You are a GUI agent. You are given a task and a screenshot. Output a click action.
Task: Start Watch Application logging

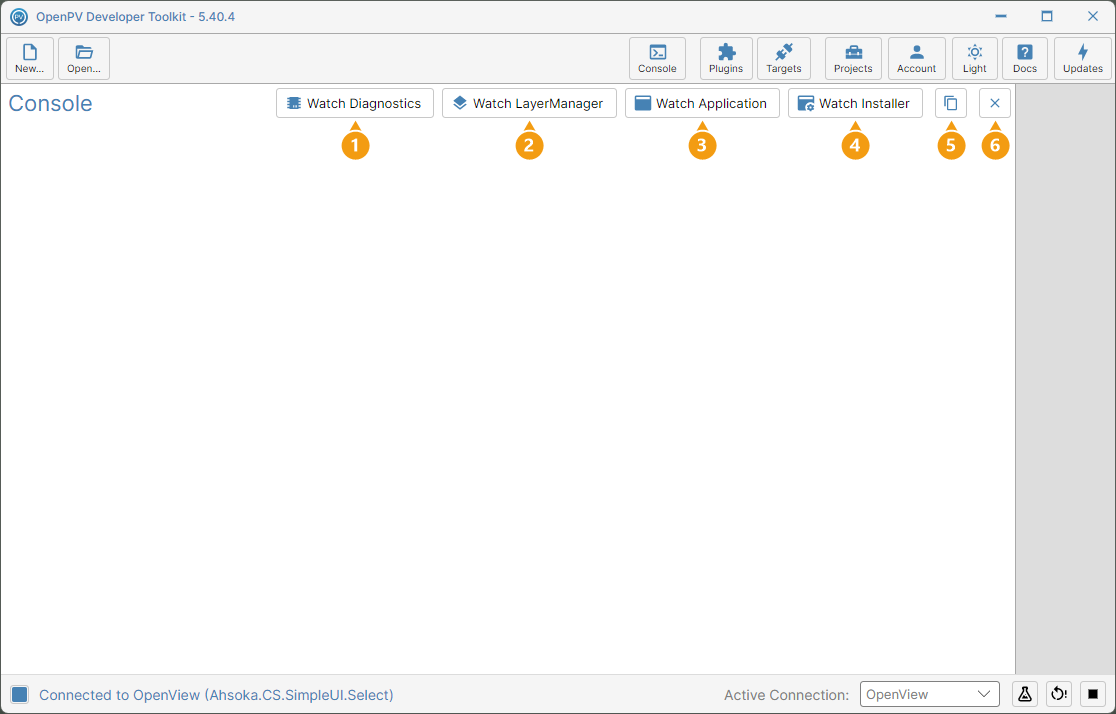point(702,103)
